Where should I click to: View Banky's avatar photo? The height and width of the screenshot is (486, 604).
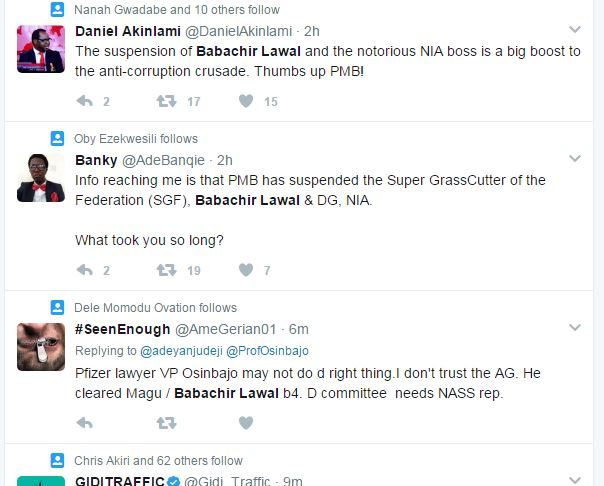click(41, 178)
